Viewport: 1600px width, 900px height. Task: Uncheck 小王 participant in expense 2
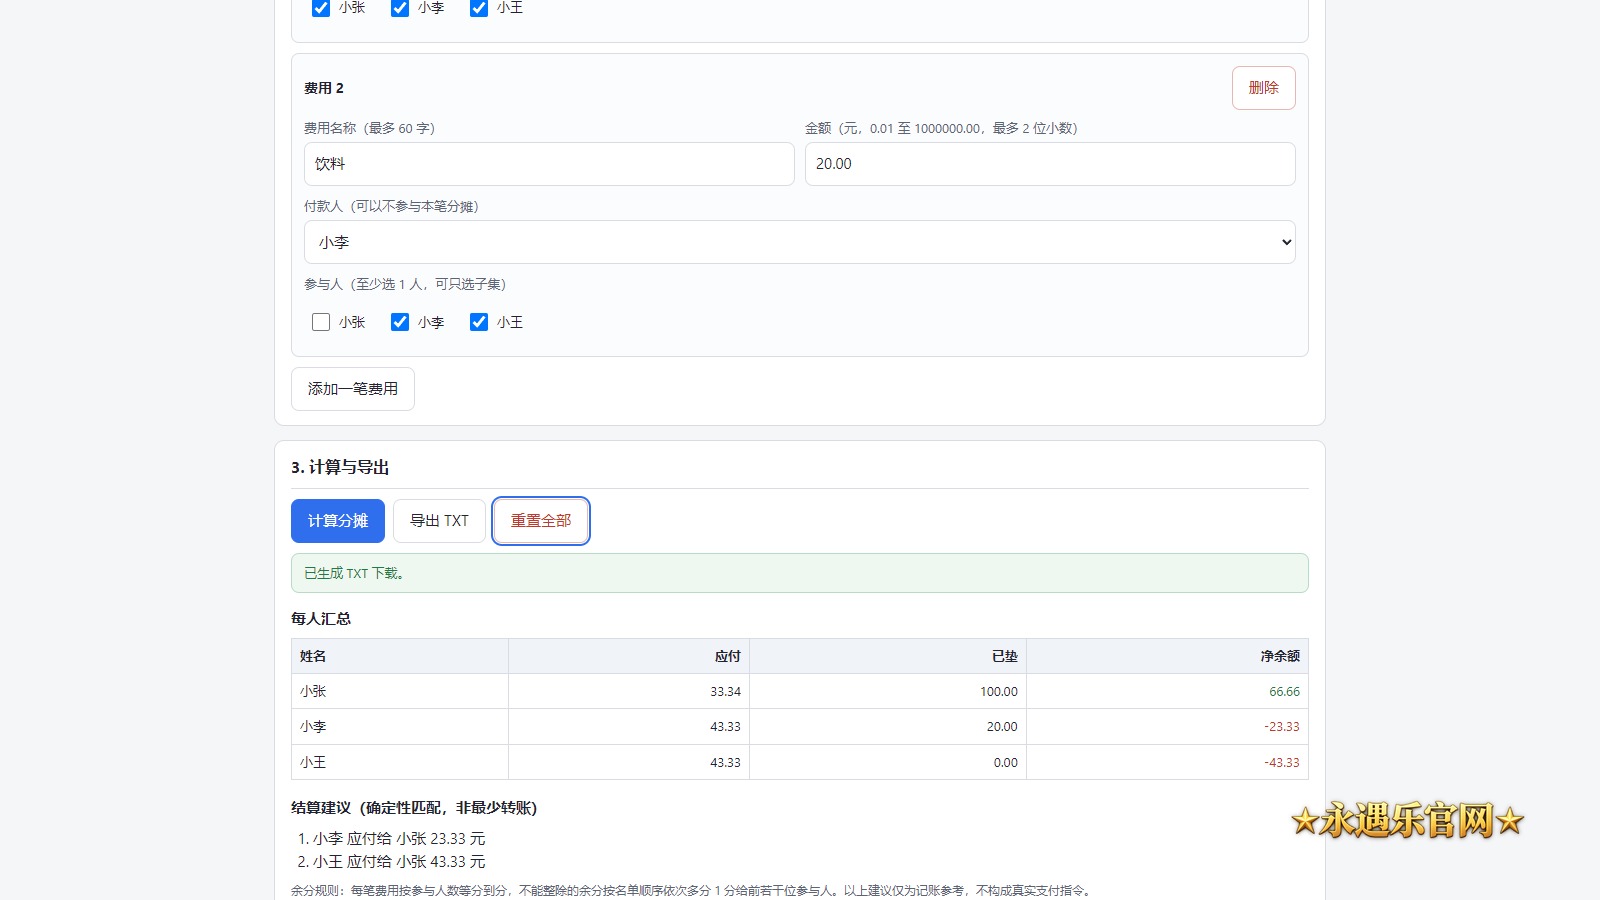pos(479,322)
